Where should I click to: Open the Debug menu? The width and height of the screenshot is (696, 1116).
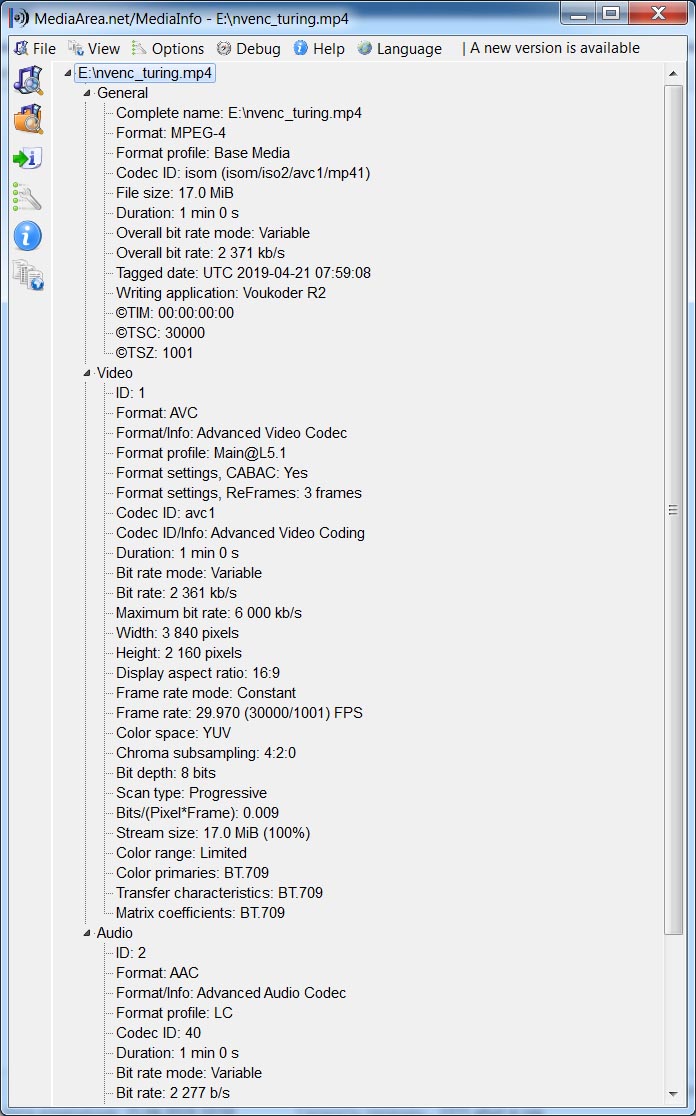click(248, 48)
